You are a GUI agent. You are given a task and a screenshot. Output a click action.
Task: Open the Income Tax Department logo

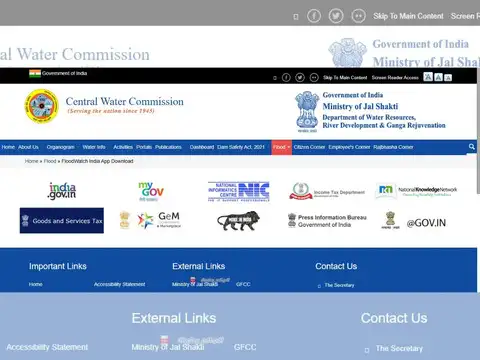(327, 191)
